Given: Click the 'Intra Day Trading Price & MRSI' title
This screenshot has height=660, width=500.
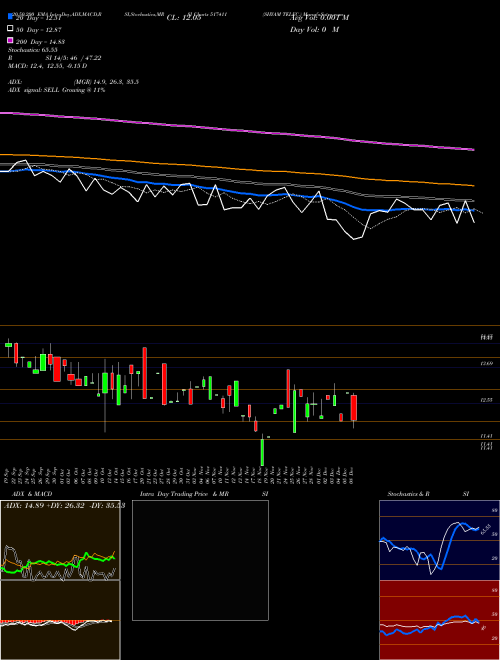Looking at the screenshot, I should (x=204, y=494).
